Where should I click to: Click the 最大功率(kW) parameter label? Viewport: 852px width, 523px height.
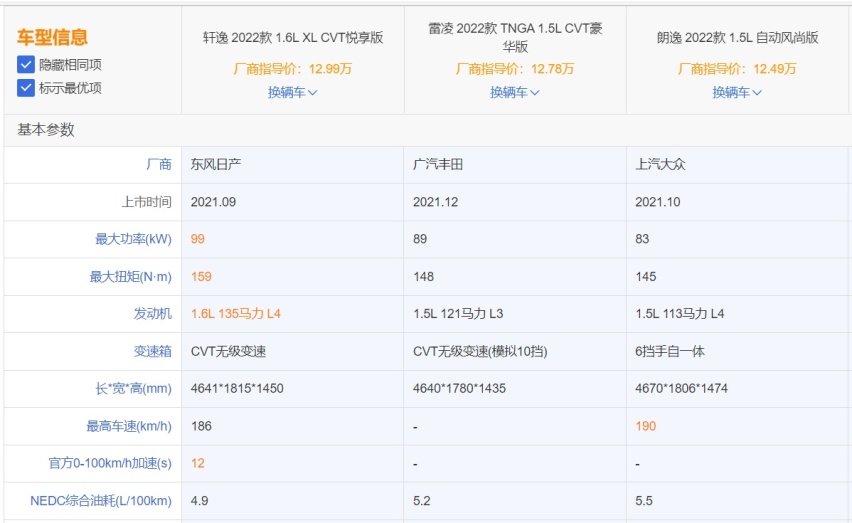pos(133,239)
